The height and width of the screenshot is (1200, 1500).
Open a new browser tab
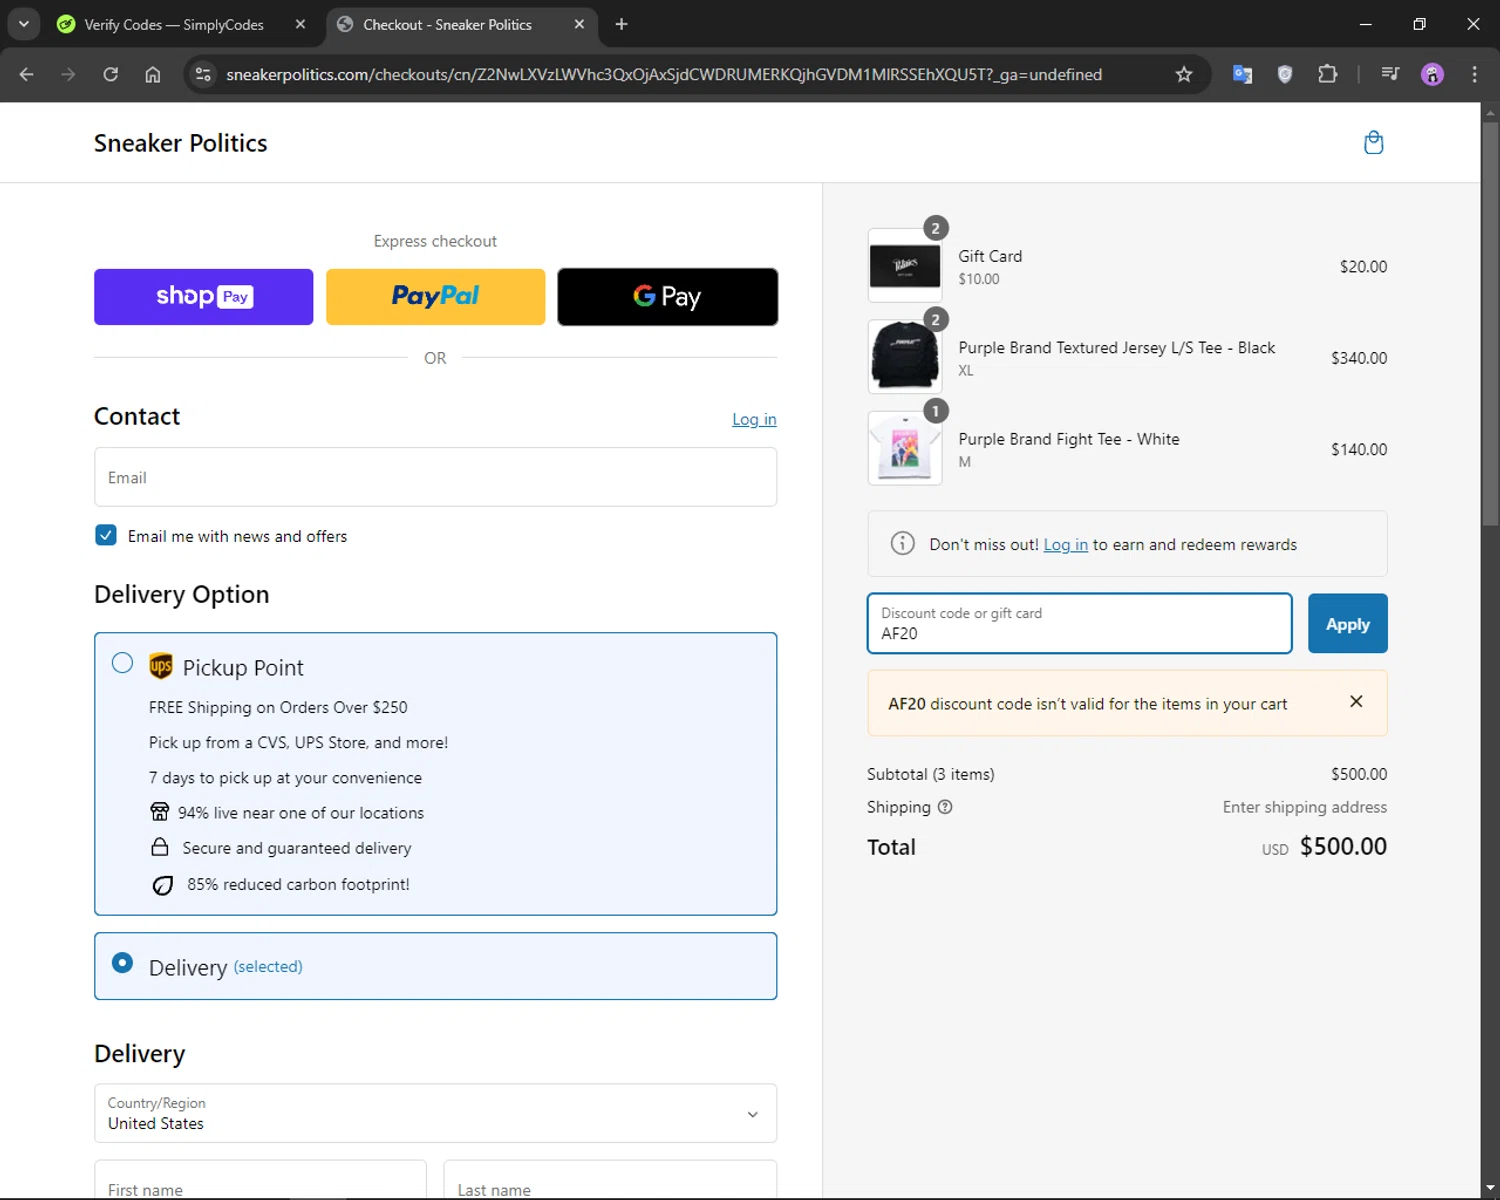(x=621, y=24)
